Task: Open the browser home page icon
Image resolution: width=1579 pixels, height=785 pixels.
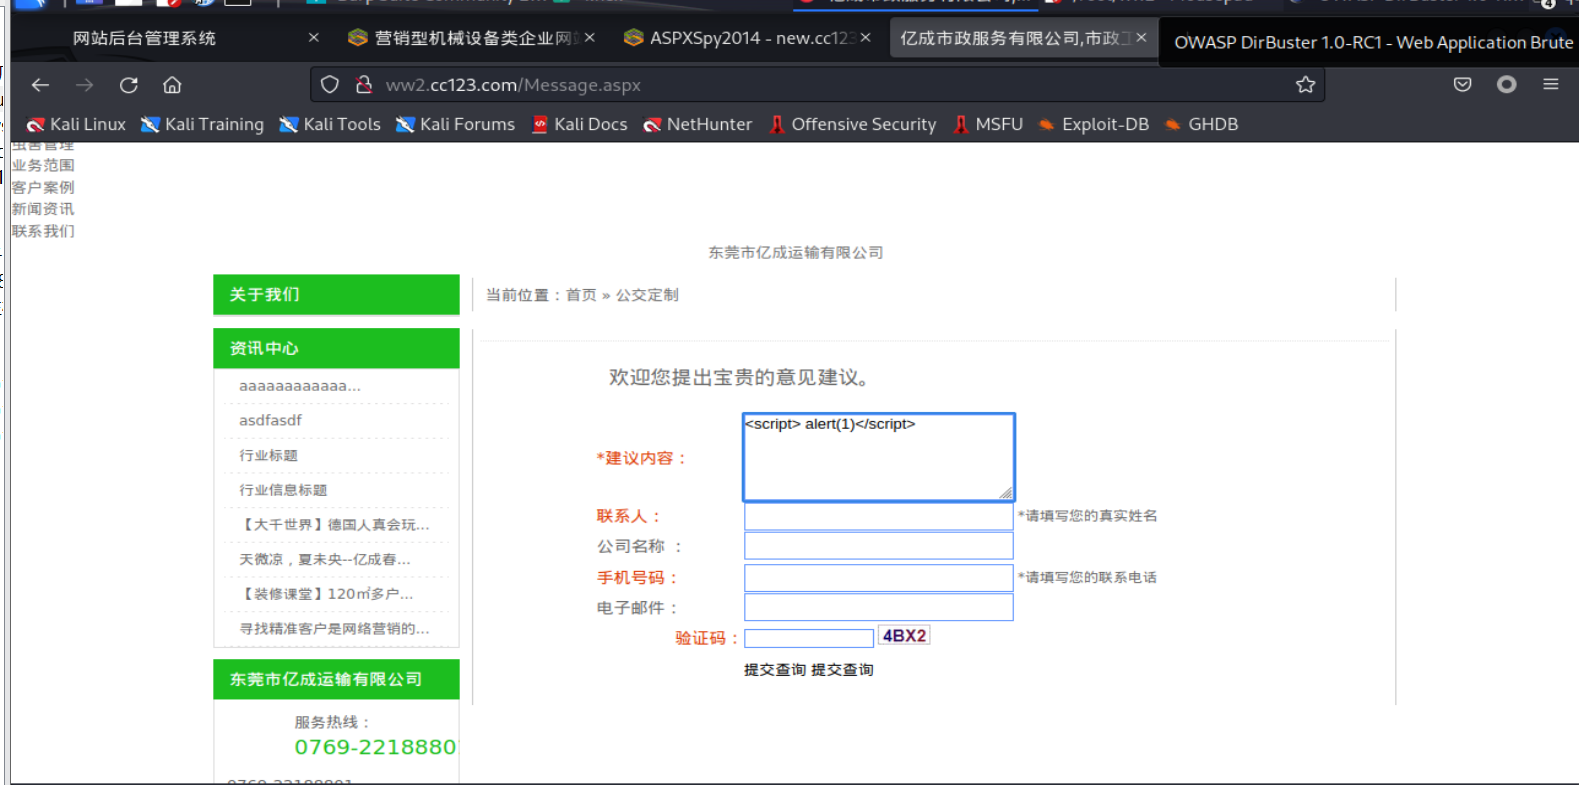Action: tap(172, 85)
